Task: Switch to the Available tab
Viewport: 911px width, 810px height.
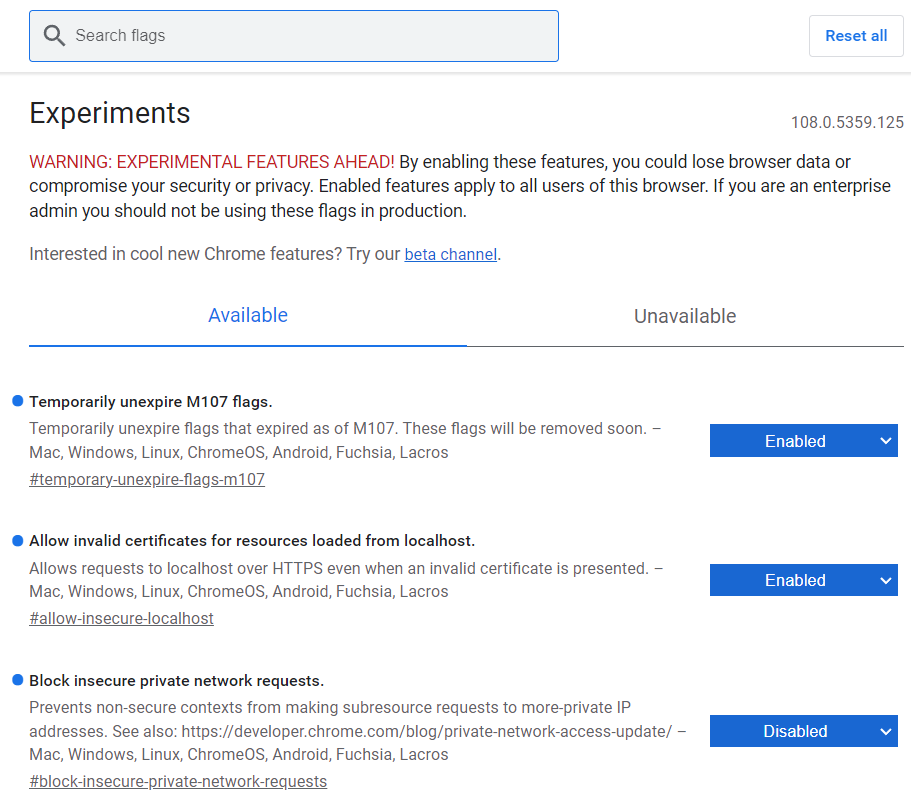Action: pyautogui.click(x=248, y=316)
